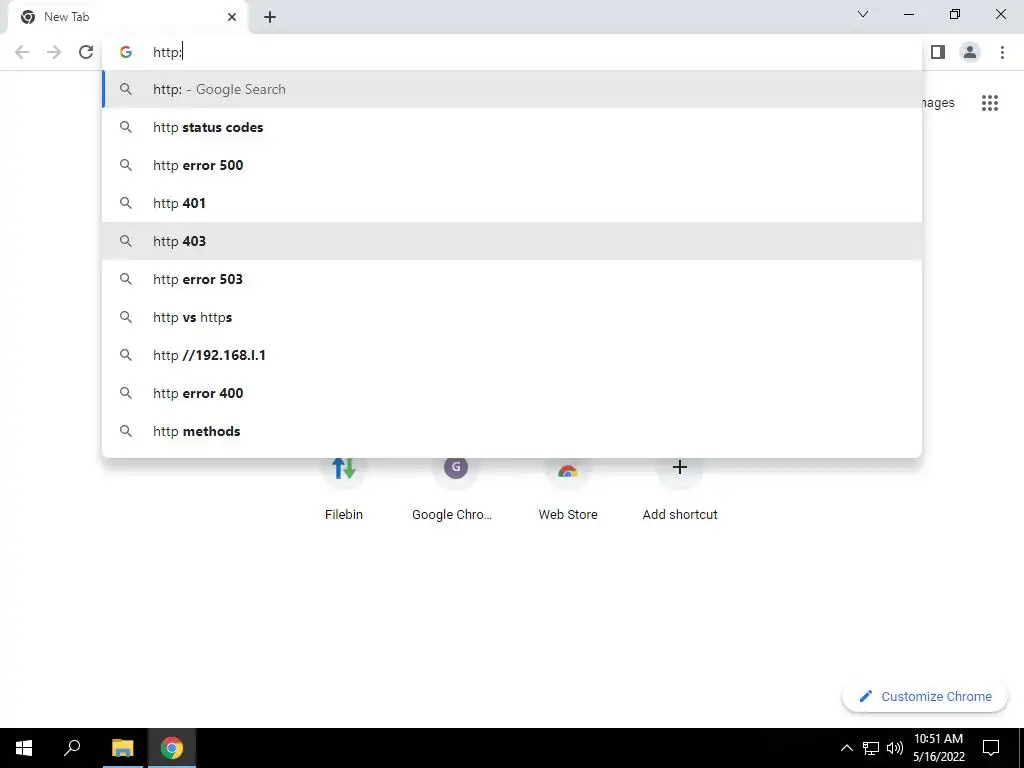Pick 'http methods' suggestion
1024x768 pixels.
coord(512,431)
